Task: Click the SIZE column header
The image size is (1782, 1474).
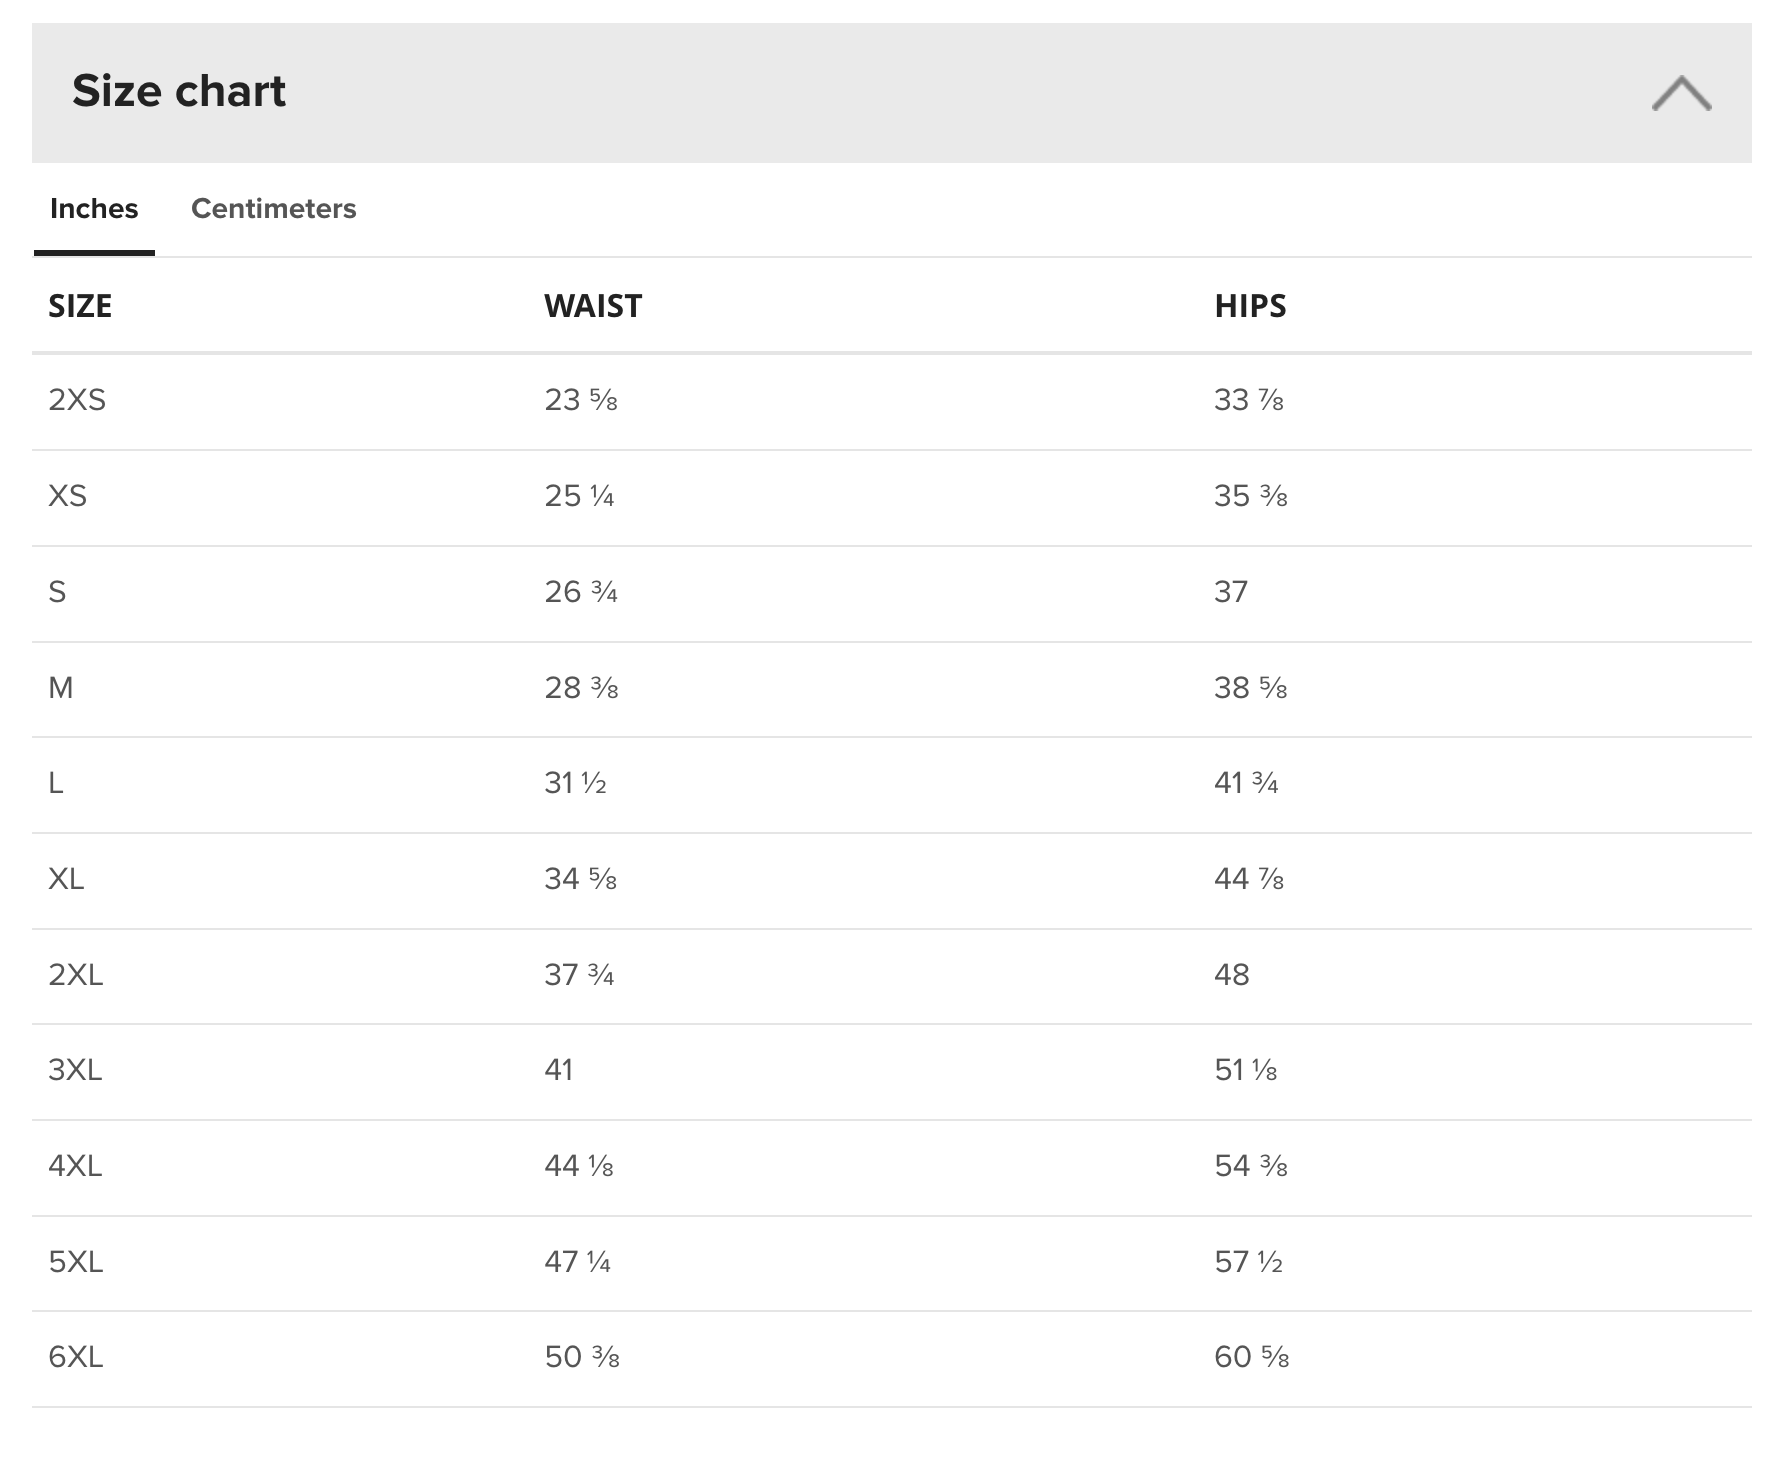Action: 80,306
